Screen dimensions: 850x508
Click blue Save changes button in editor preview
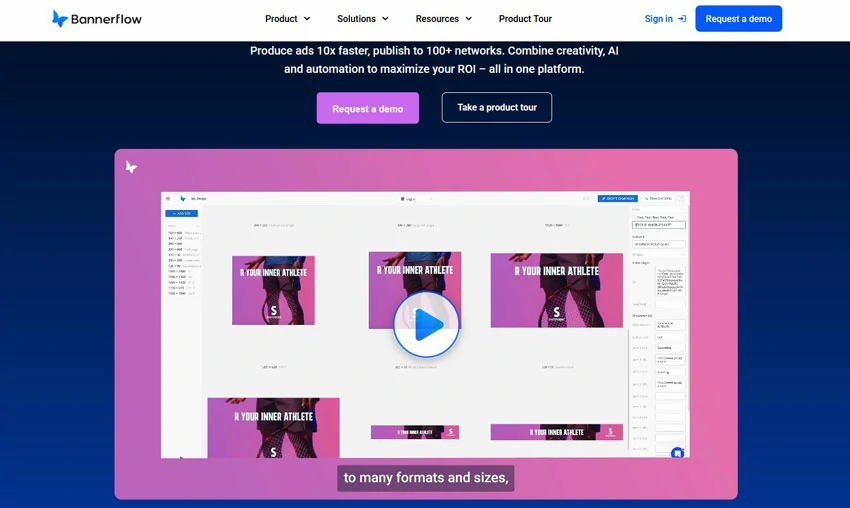tap(616, 199)
